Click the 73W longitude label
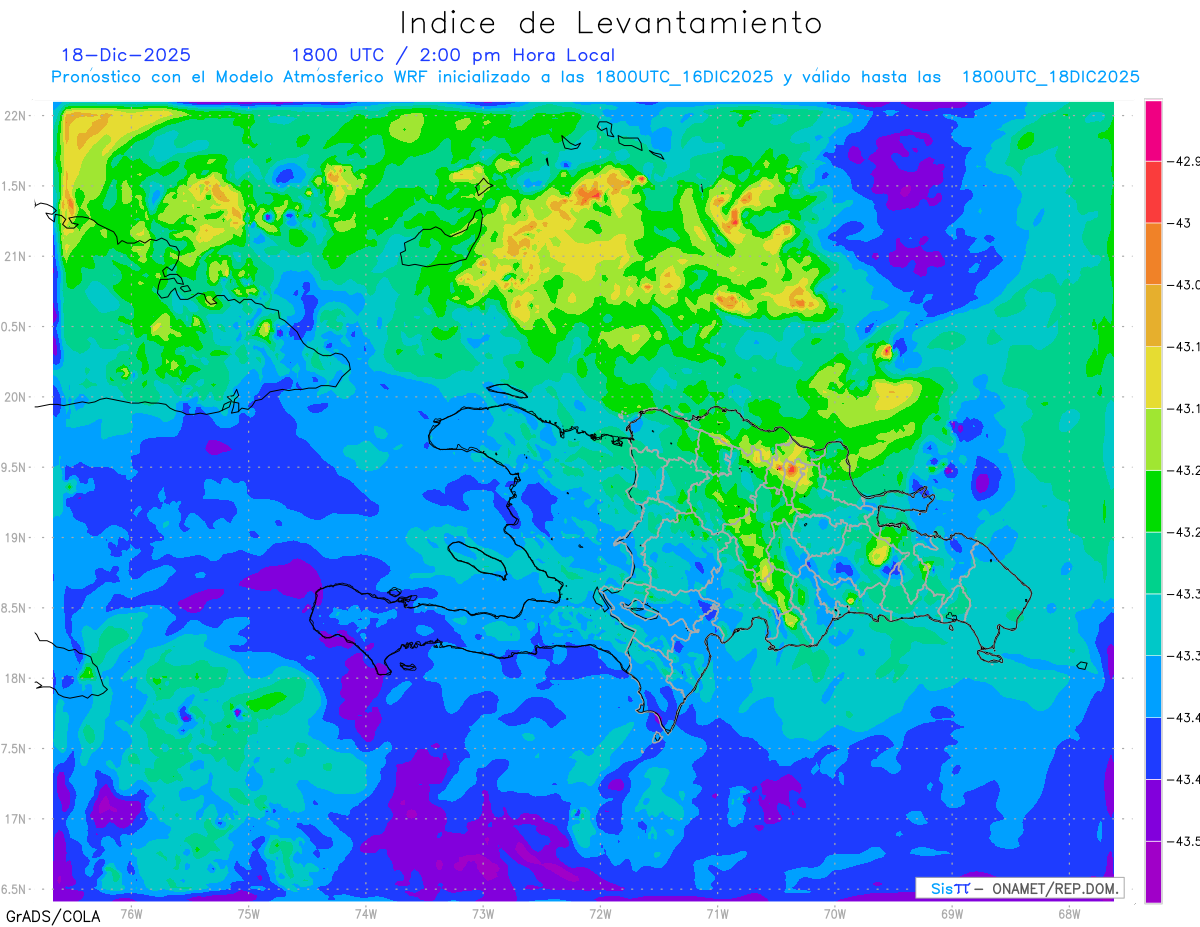1200x927 pixels. (483, 912)
